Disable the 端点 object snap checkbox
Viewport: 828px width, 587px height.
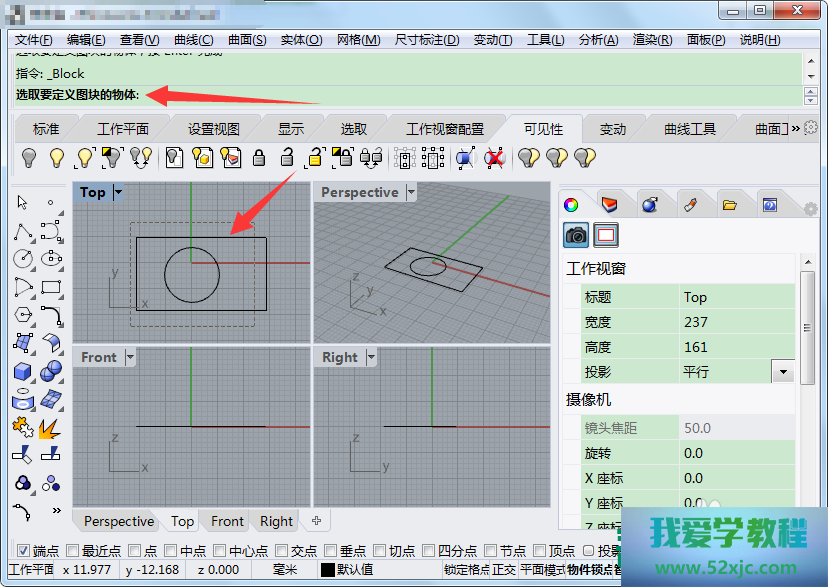(24, 550)
